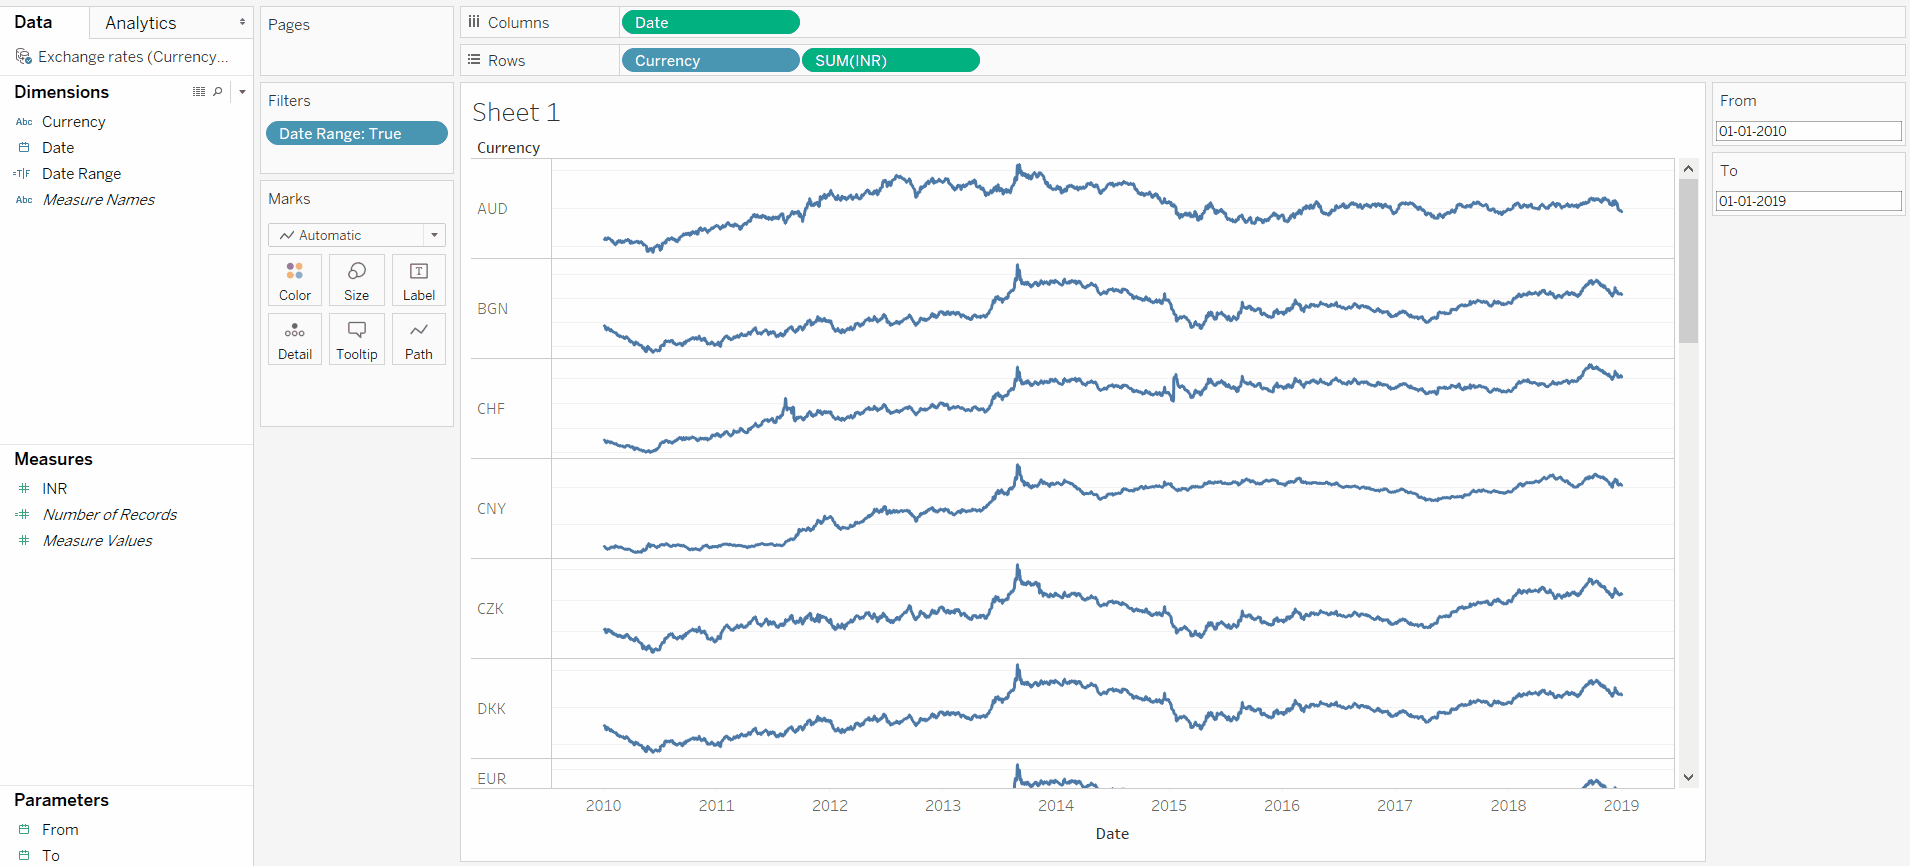The width and height of the screenshot is (1910, 866).
Task: Click the 2010 axis tick label
Action: click(603, 806)
